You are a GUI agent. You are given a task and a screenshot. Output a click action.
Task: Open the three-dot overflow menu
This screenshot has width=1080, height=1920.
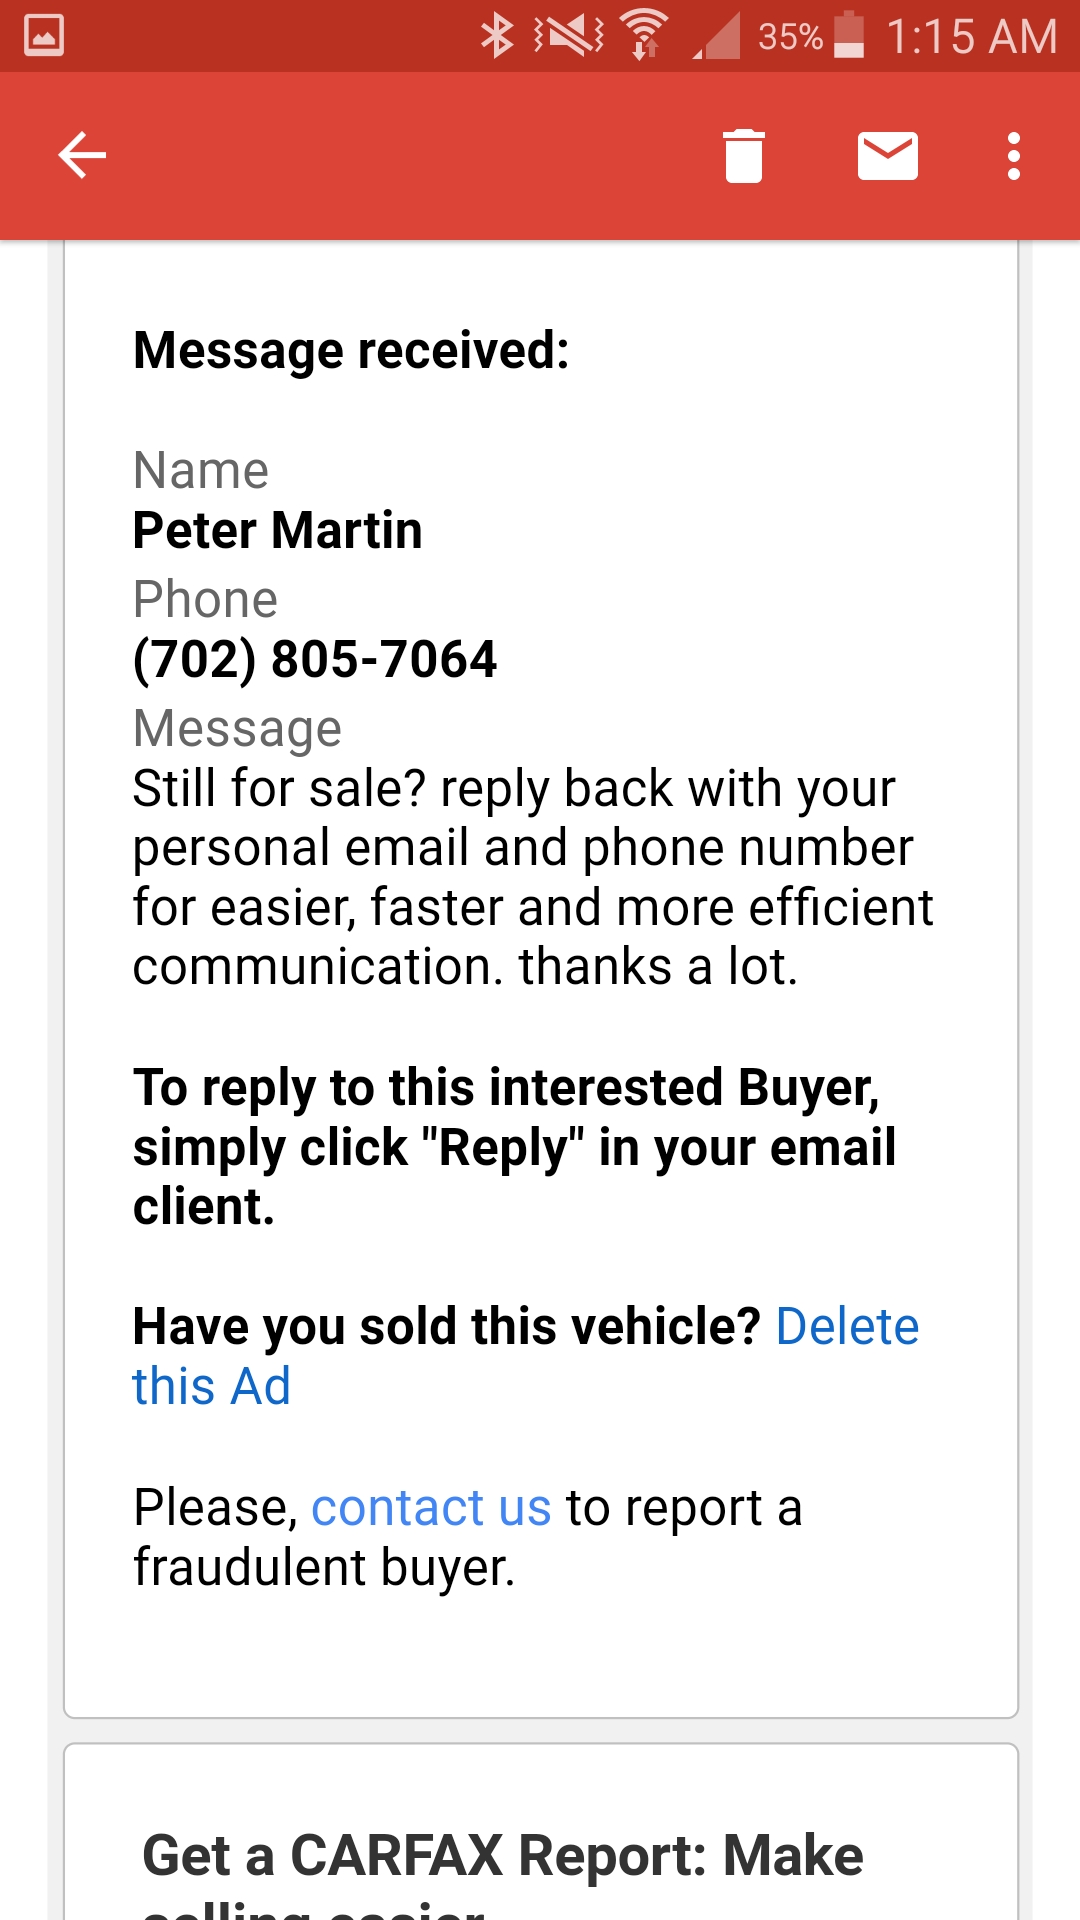click(x=1014, y=156)
